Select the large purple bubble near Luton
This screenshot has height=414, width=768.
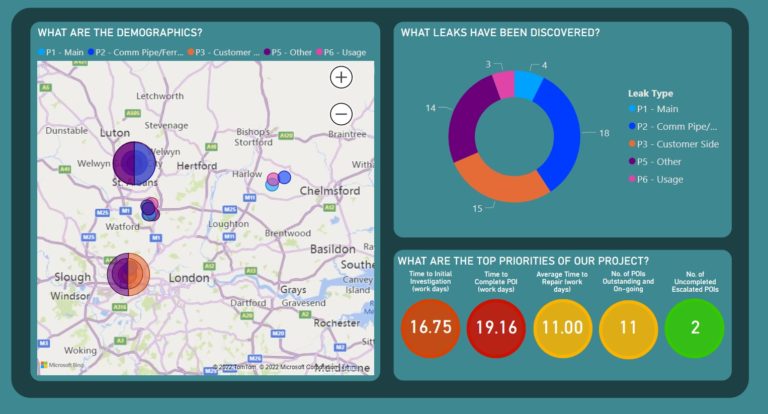(x=132, y=163)
